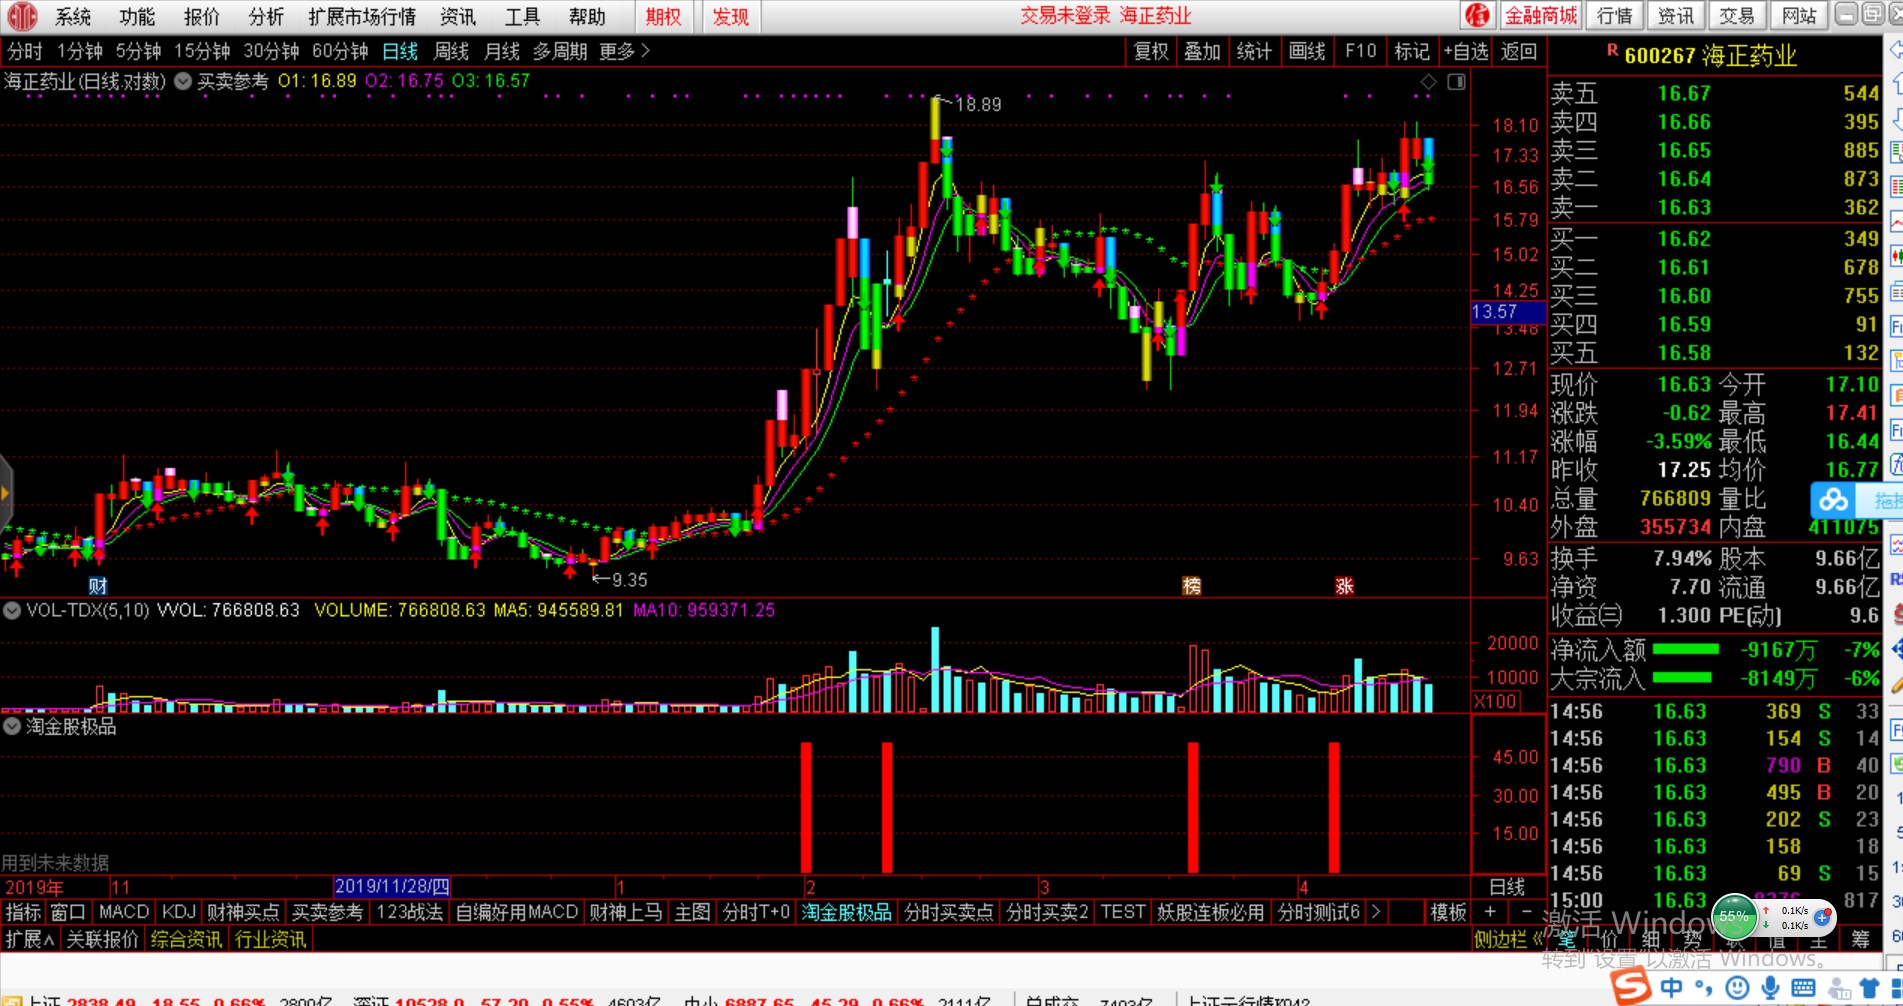The image size is (1903, 1006).
Task: Click the R margin-trading flag by 600267
Action: [x=1612, y=50]
